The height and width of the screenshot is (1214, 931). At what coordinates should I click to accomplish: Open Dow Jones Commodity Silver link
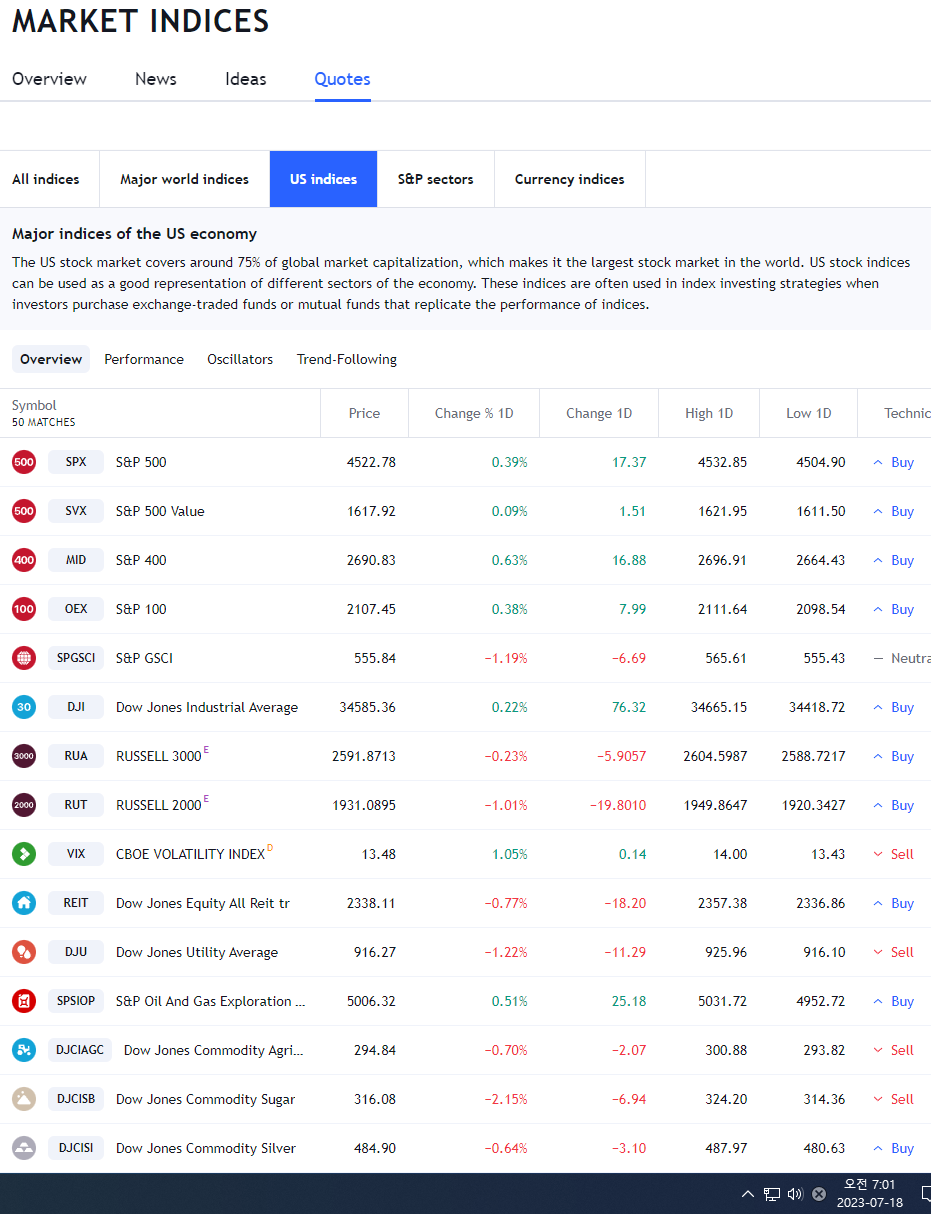coord(206,1148)
